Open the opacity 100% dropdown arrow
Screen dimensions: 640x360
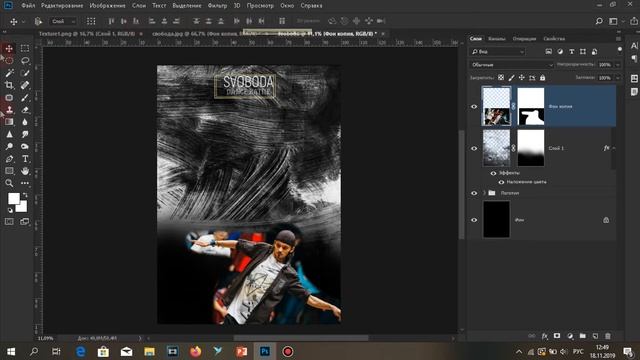coord(618,65)
